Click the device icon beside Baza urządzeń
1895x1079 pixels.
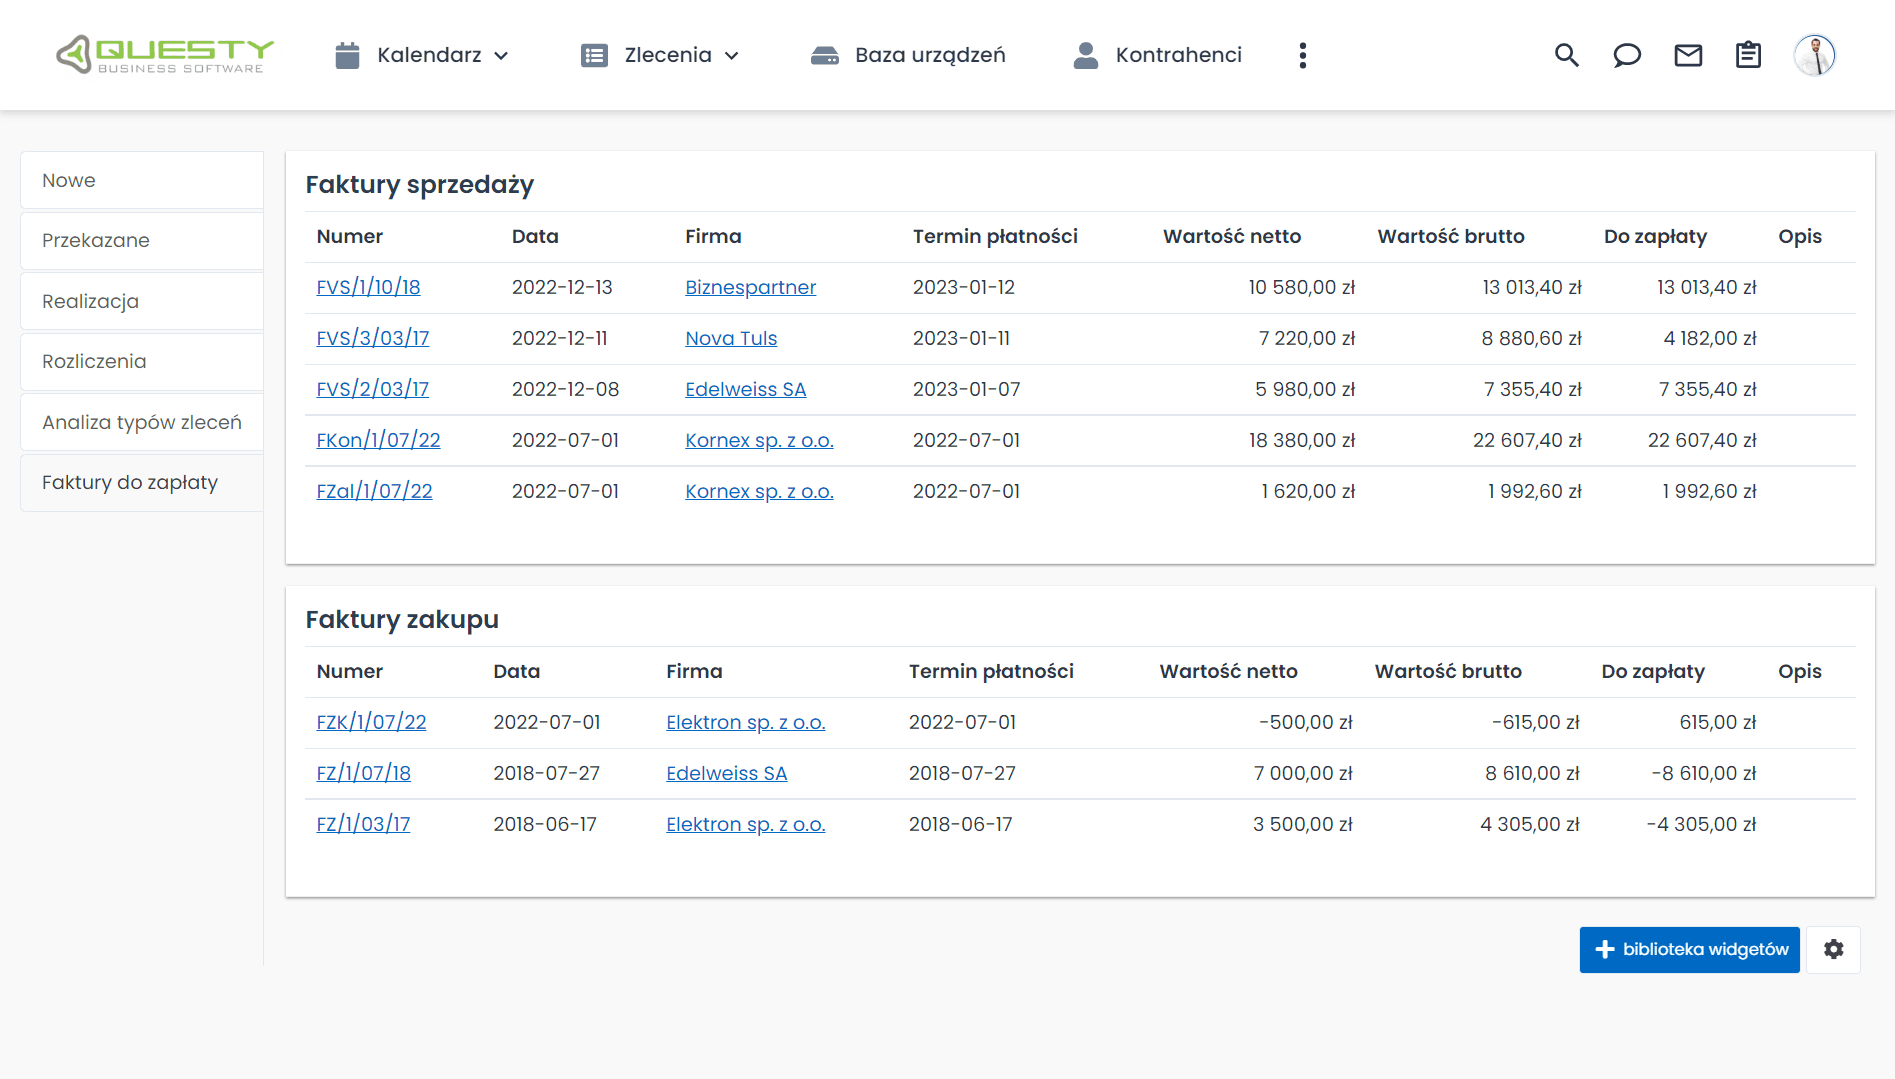(824, 55)
